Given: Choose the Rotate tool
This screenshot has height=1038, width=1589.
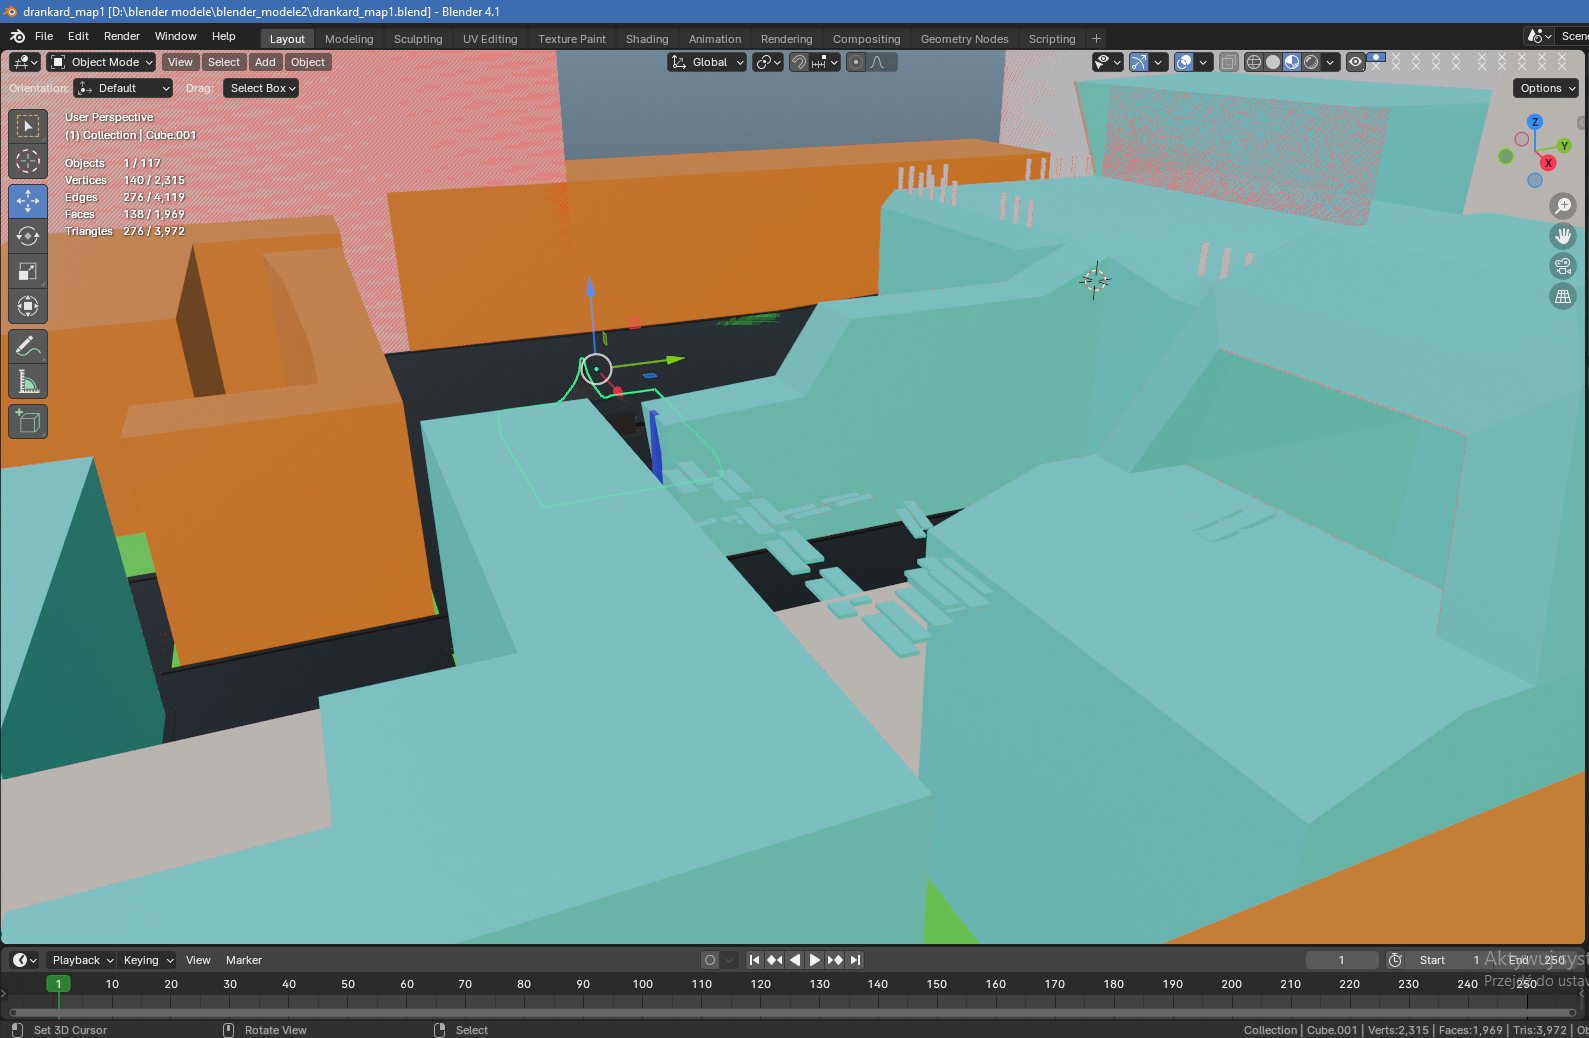Looking at the screenshot, I should pyautogui.click(x=28, y=236).
